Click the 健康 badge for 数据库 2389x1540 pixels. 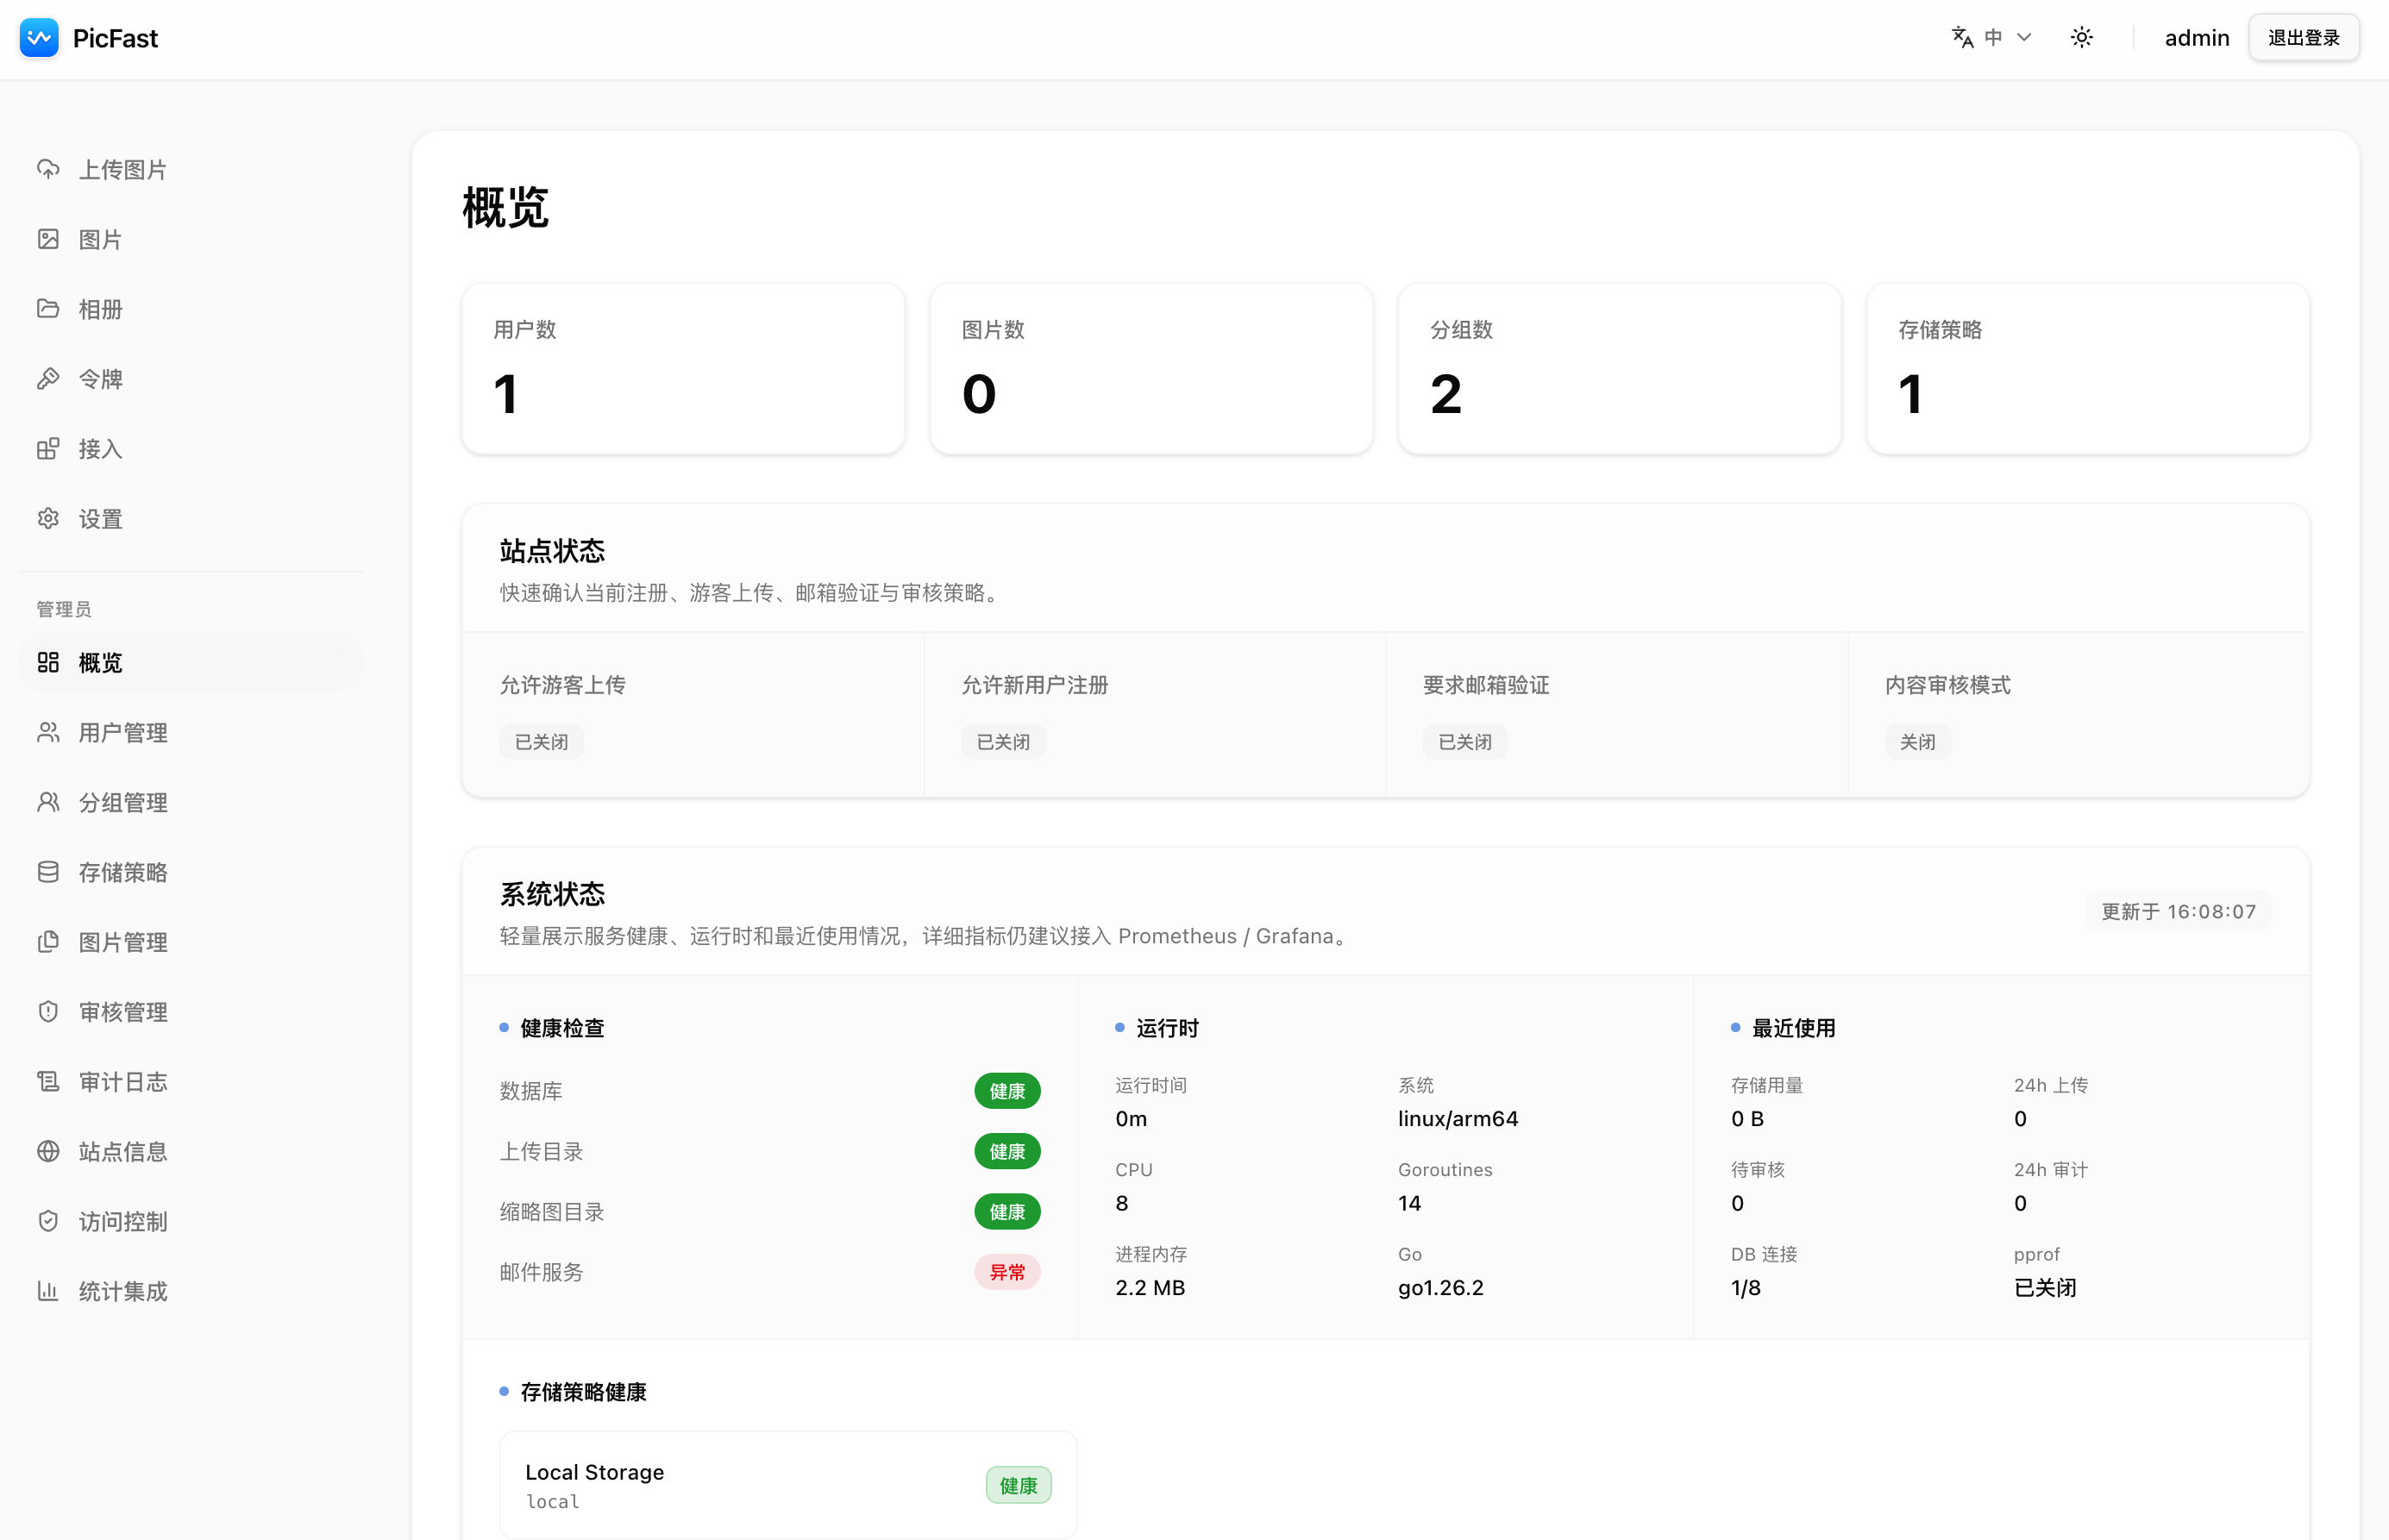[1007, 1091]
